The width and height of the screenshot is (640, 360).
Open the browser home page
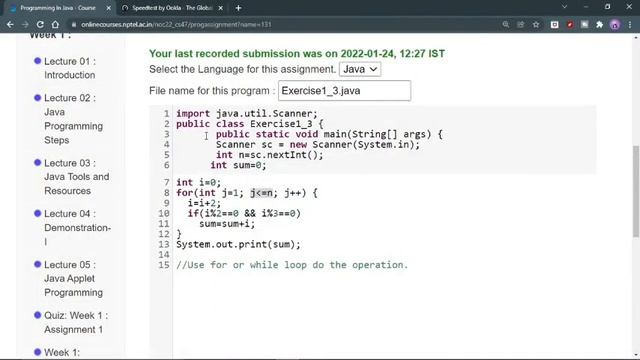(55, 24)
